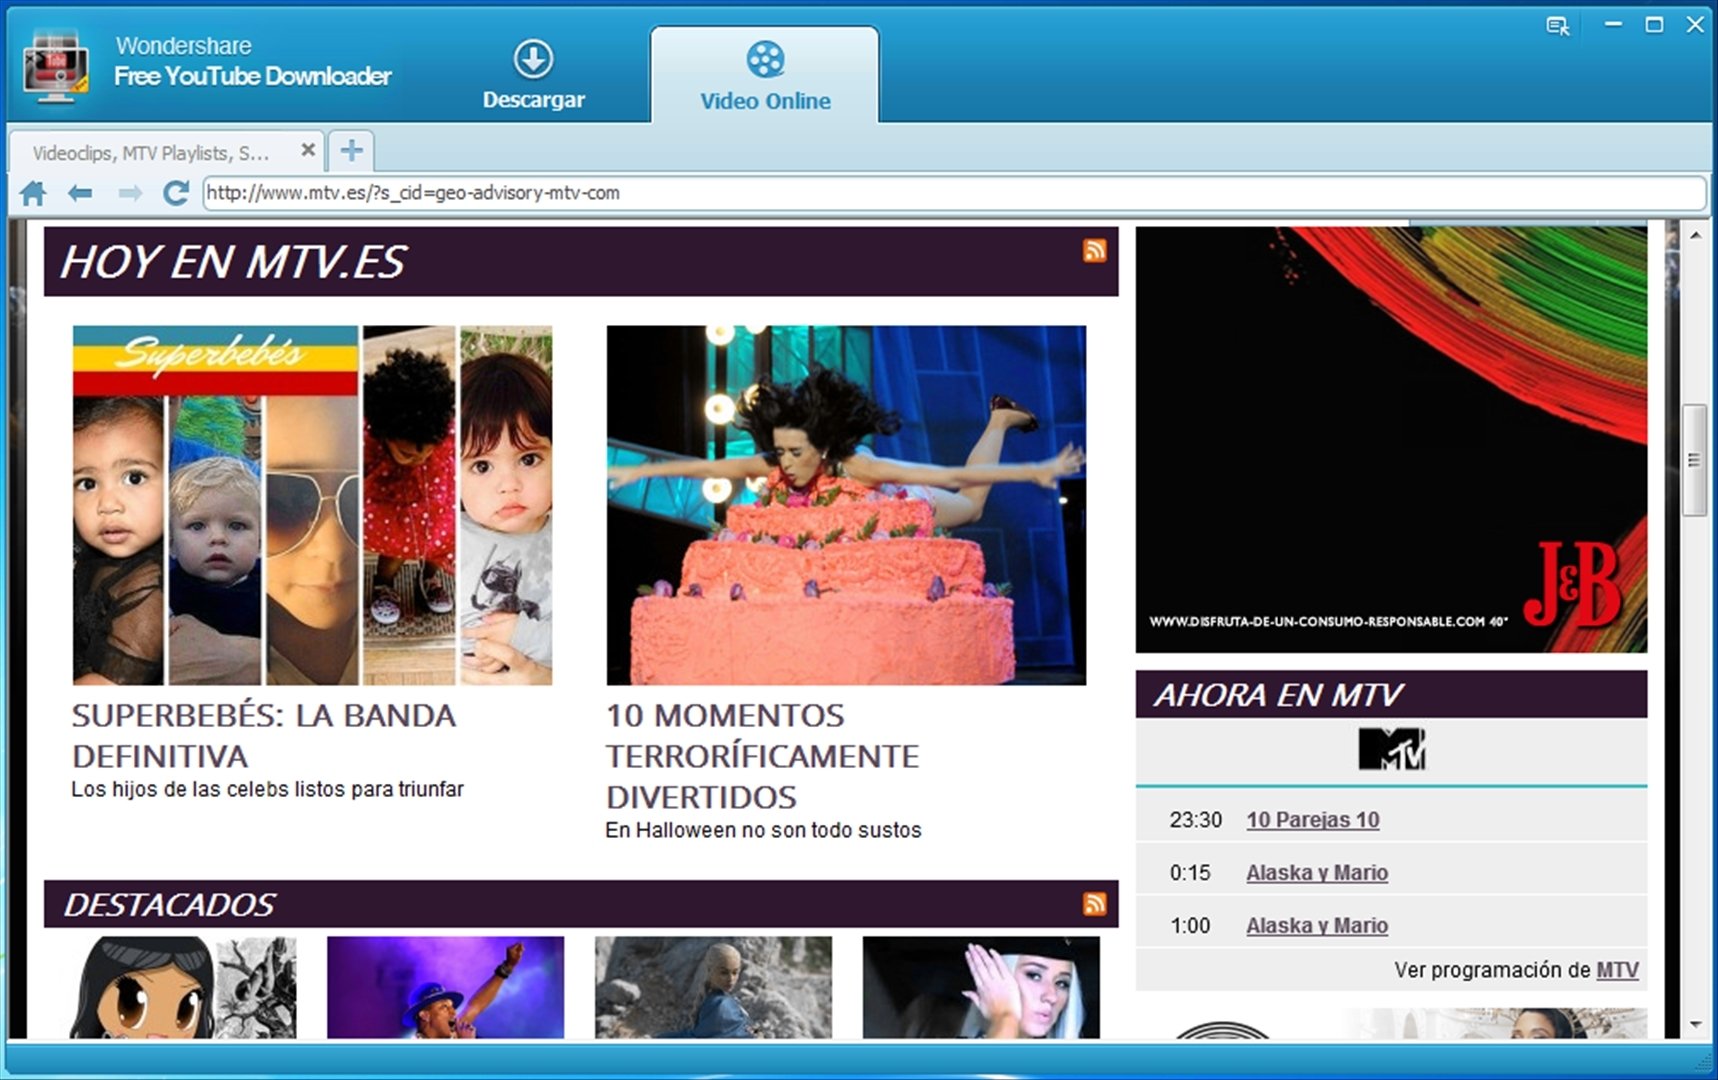Open the MTV programming schedule link
1718x1080 pixels.
(x=1617, y=970)
